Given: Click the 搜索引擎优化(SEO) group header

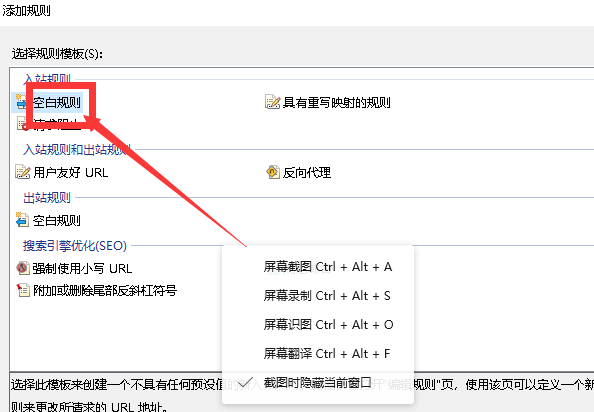Looking at the screenshot, I should 75,245.
